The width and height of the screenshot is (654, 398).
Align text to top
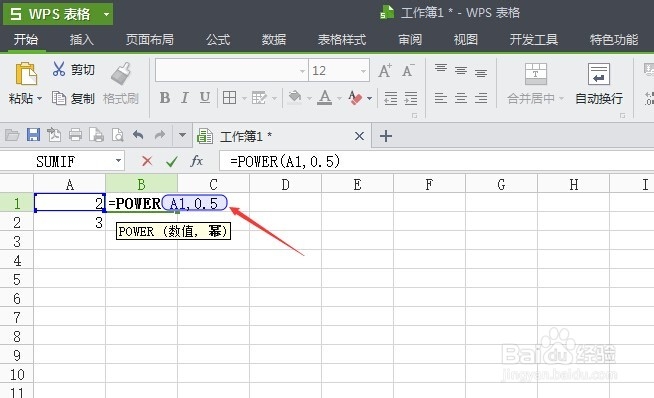(x=441, y=69)
